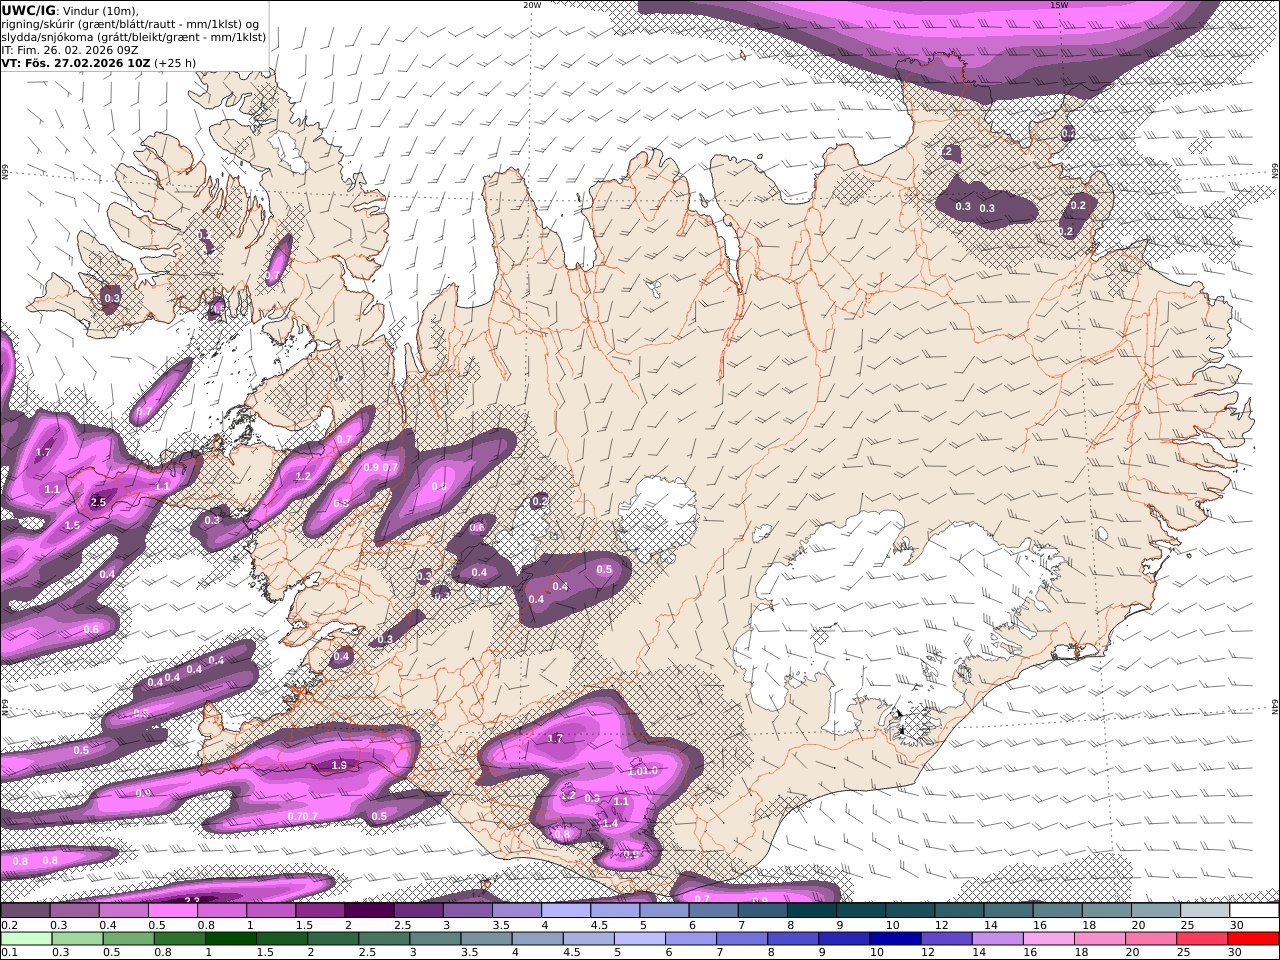Pick lower legend swatch between 3 and 3.5
The height and width of the screenshot is (960, 1280).
tap(435, 938)
